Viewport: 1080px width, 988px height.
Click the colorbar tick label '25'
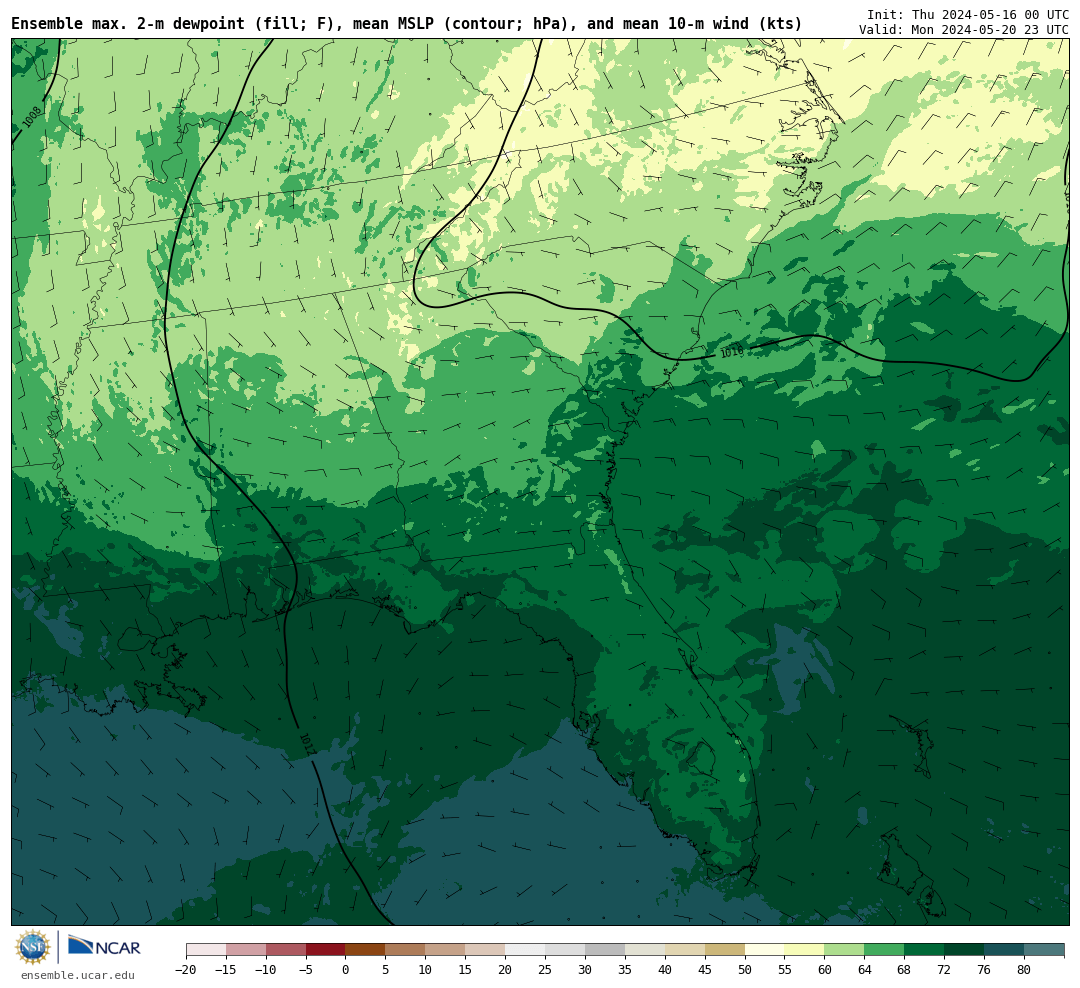546,970
